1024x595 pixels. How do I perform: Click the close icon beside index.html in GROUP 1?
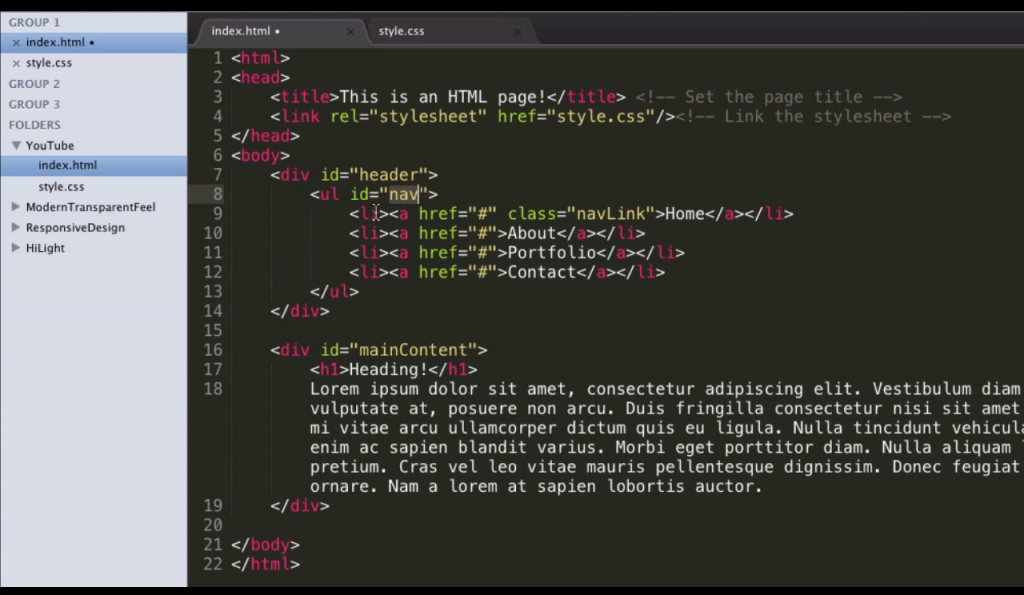[x=16, y=42]
